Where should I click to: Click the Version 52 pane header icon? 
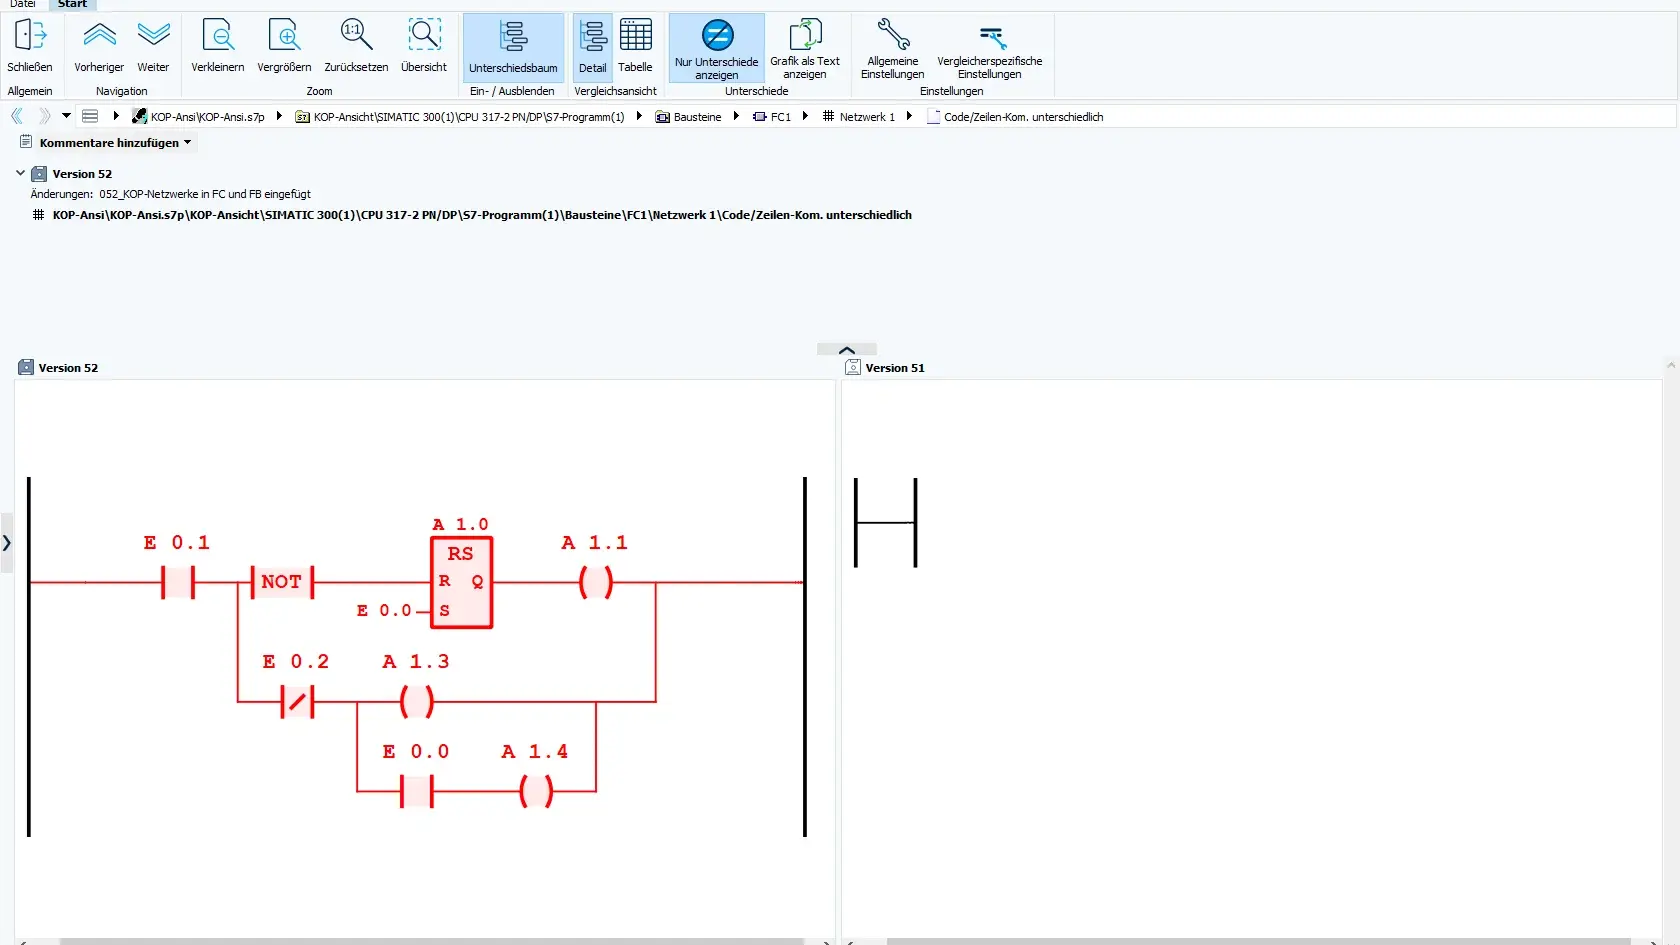coord(26,368)
